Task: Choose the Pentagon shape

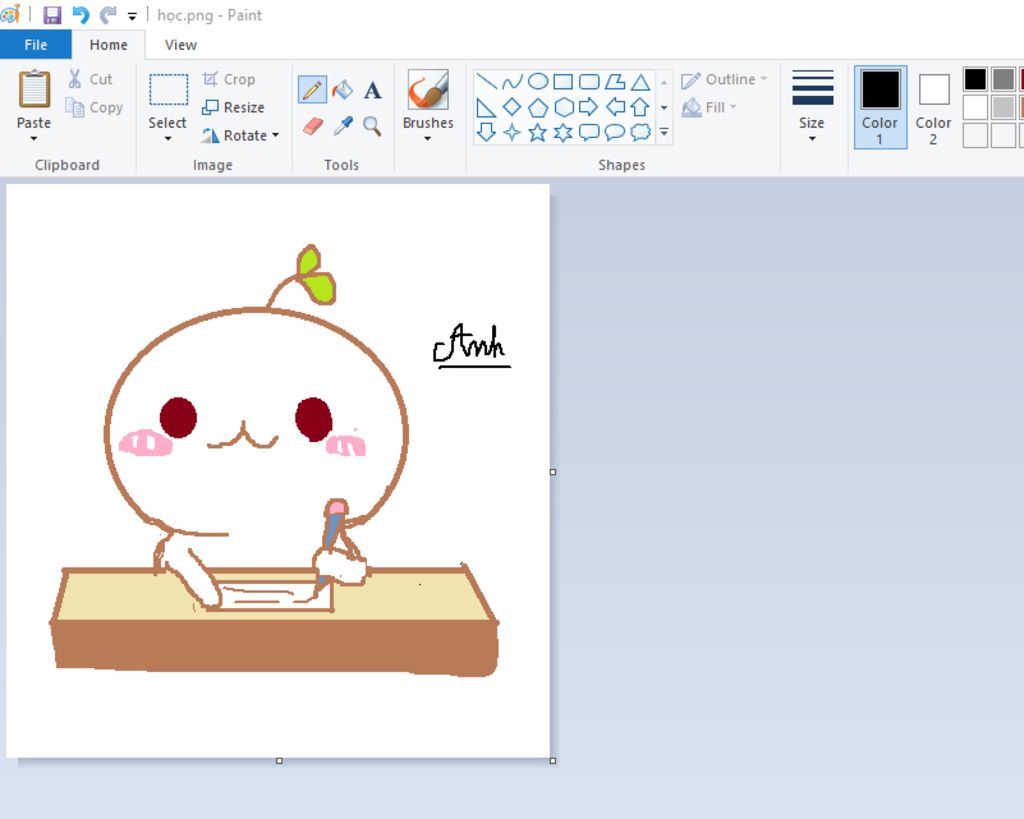Action: tap(537, 107)
